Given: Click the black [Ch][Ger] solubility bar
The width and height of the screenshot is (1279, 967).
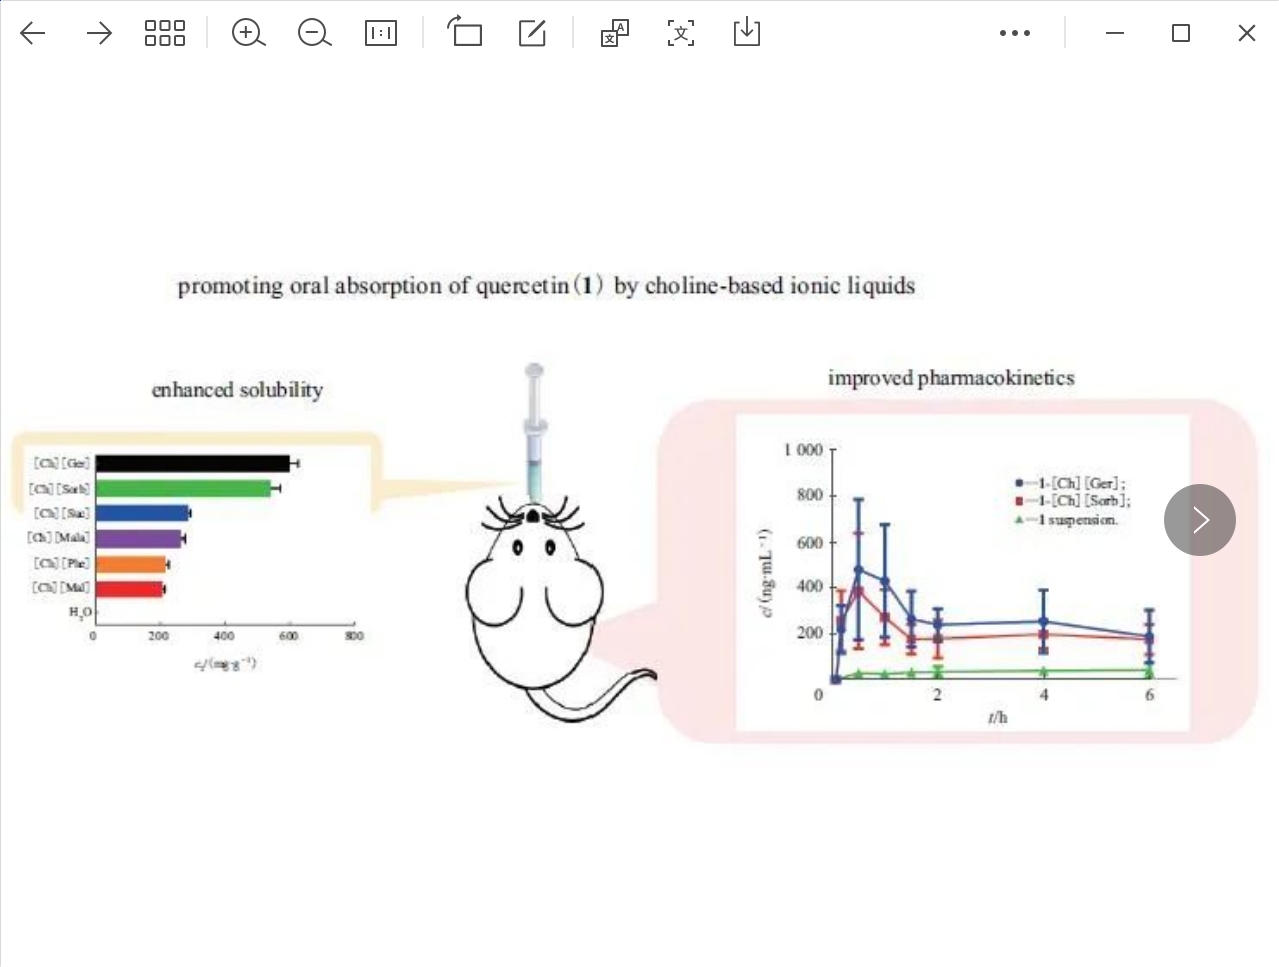Looking at the screenshot, I should 192,463.
